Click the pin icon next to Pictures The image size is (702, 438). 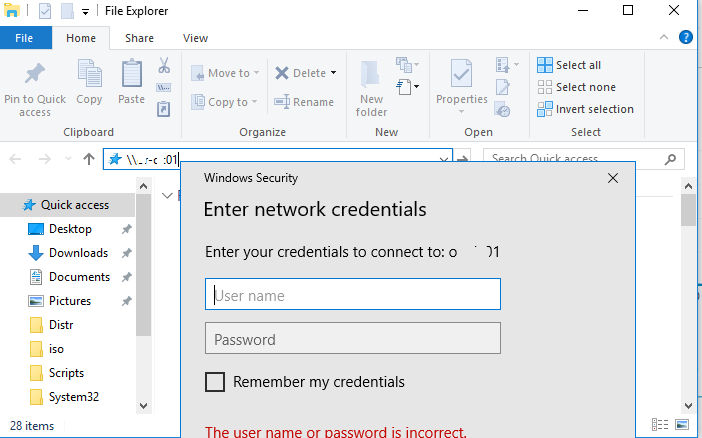pos(127,301)
